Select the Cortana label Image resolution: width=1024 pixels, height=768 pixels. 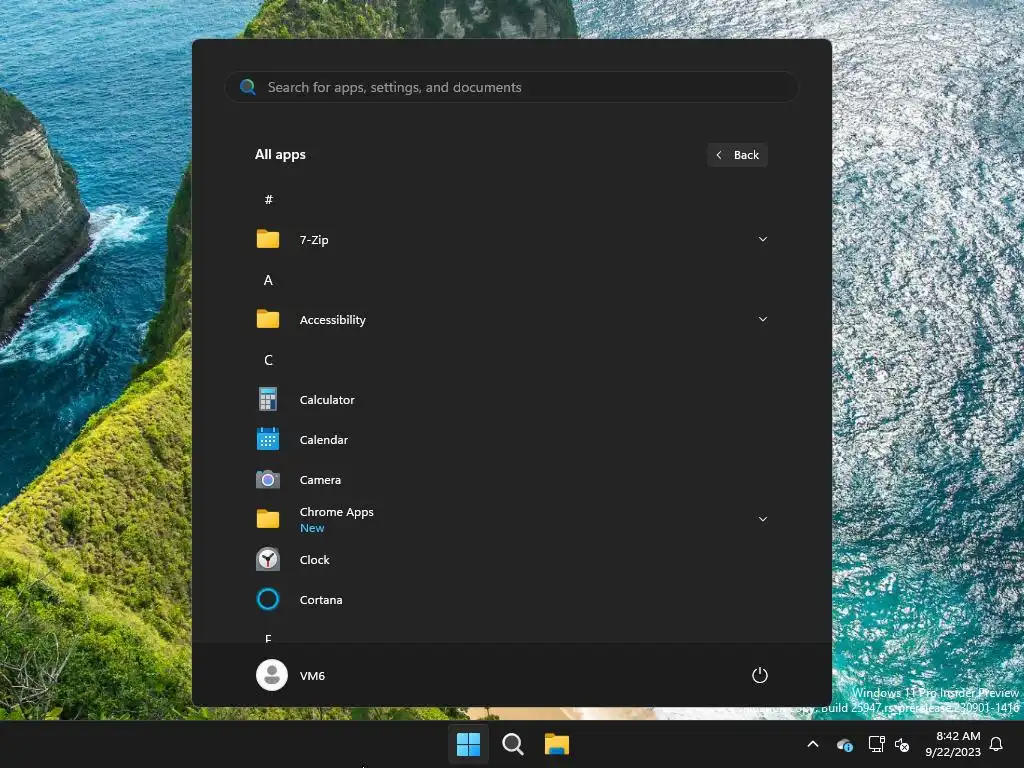[x=321, y=600]
